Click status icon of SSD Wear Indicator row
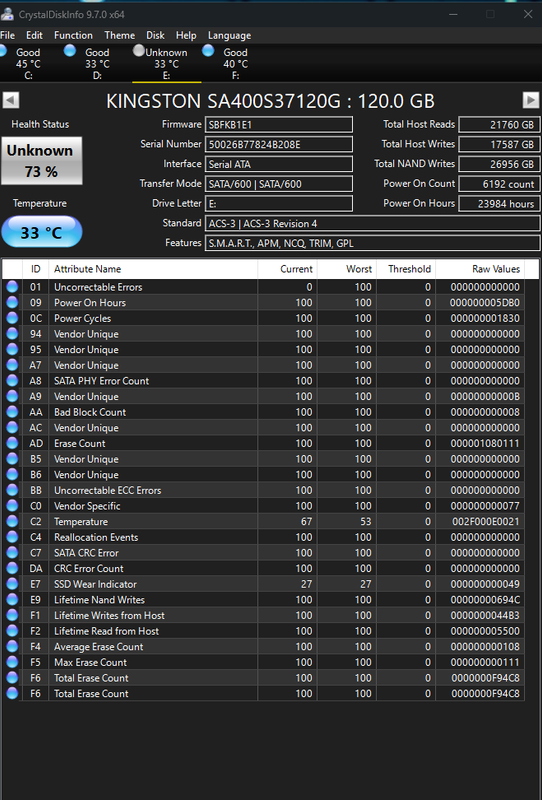 pyautogui.click(x=12, y=584)
